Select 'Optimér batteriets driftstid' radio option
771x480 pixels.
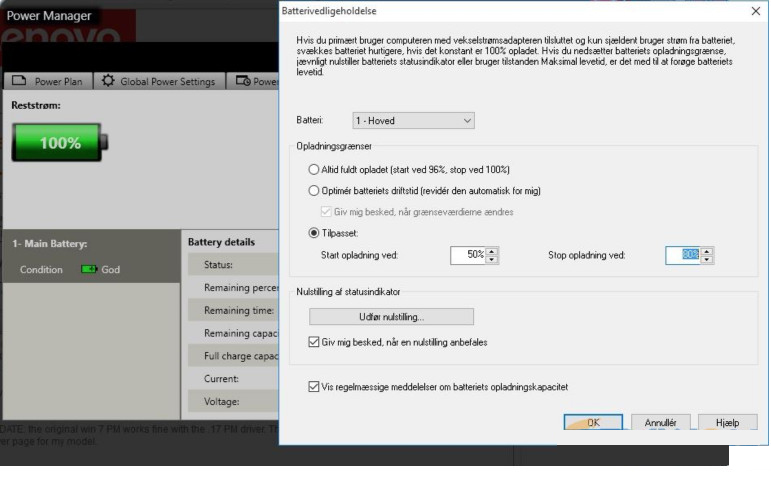pos(315,190)
